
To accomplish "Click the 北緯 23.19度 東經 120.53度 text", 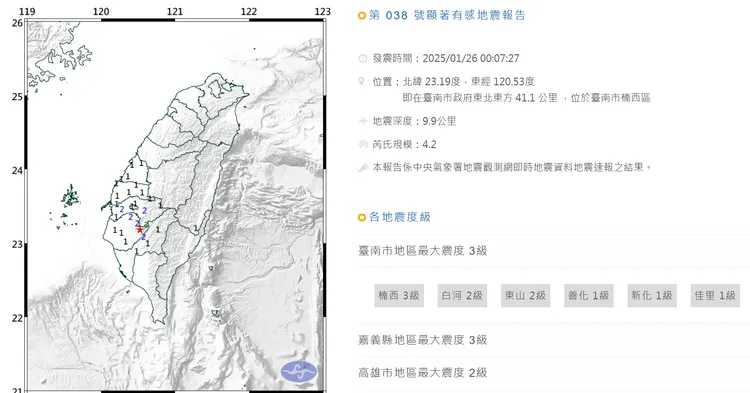I will coord(469,81).
